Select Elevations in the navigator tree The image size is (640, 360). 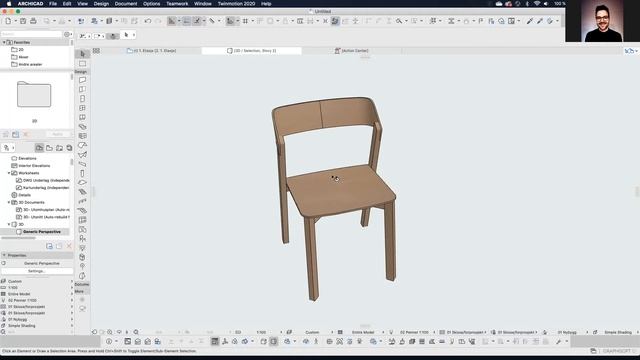(27, 158)
